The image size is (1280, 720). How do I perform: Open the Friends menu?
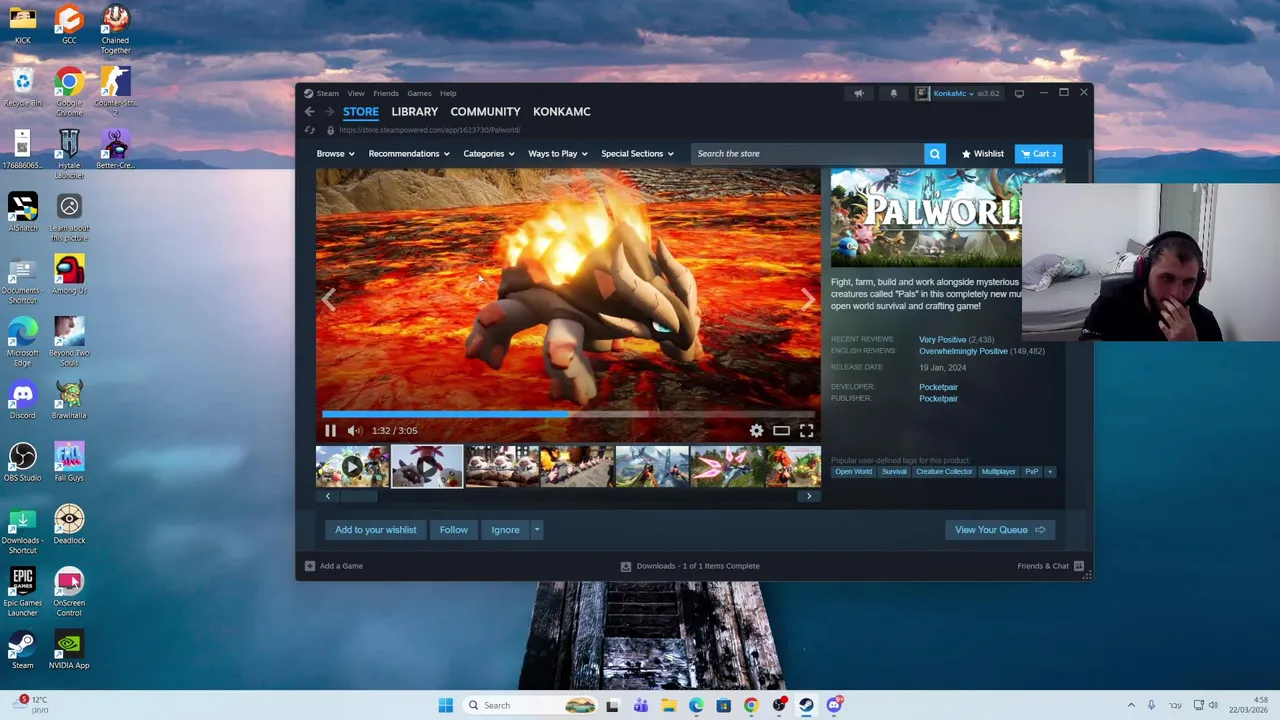tap(386, 94)
